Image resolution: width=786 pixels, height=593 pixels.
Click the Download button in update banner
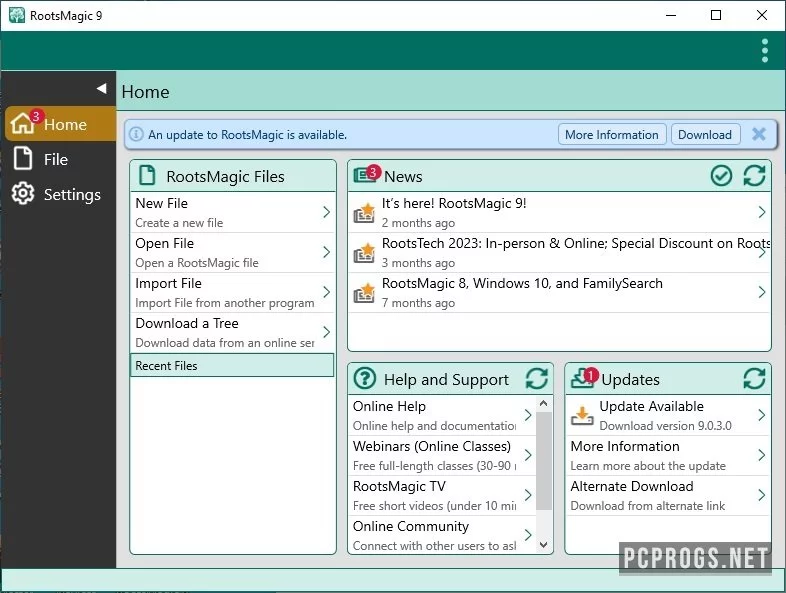705,134
